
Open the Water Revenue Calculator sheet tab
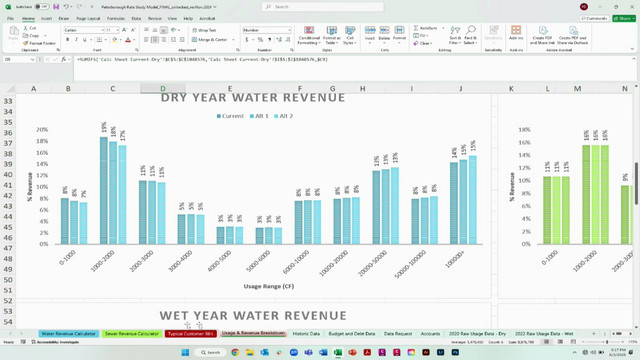(69, 333)
